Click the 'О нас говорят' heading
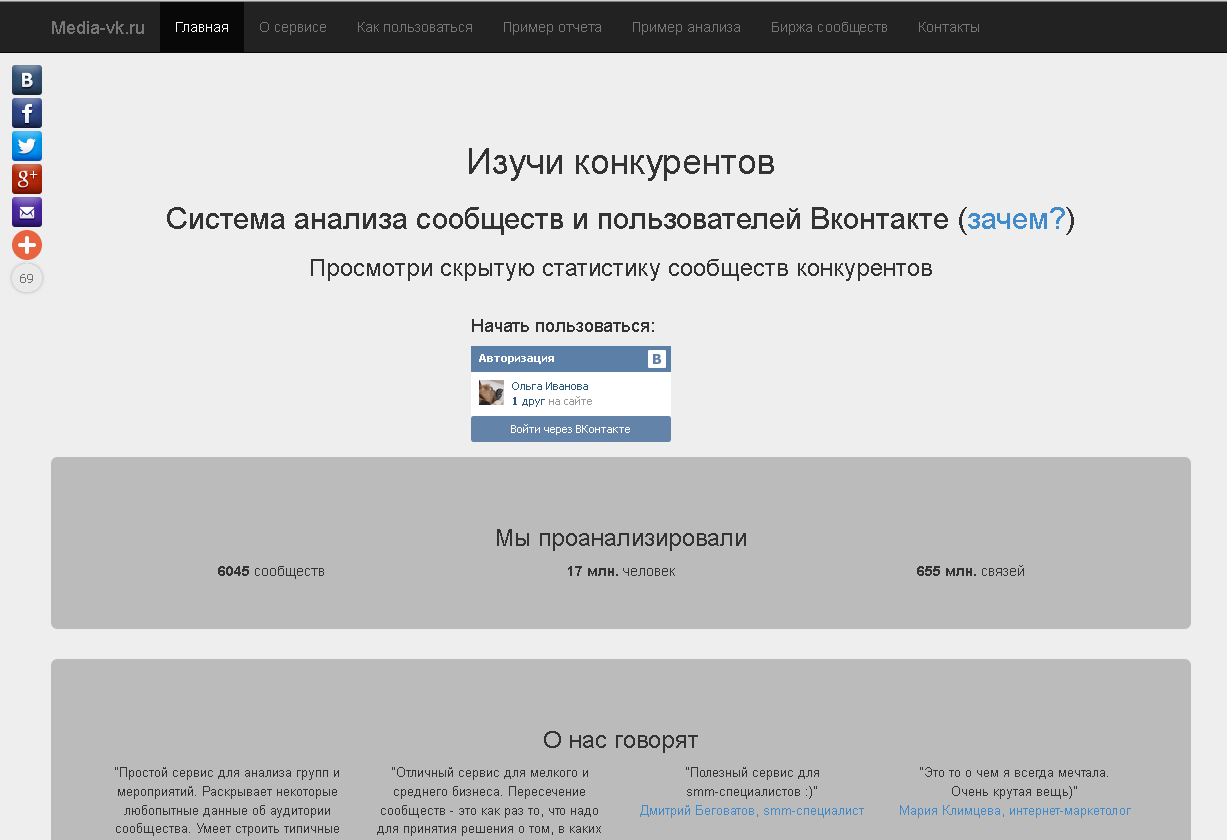 pyautogui.click(x=621, y=740)
